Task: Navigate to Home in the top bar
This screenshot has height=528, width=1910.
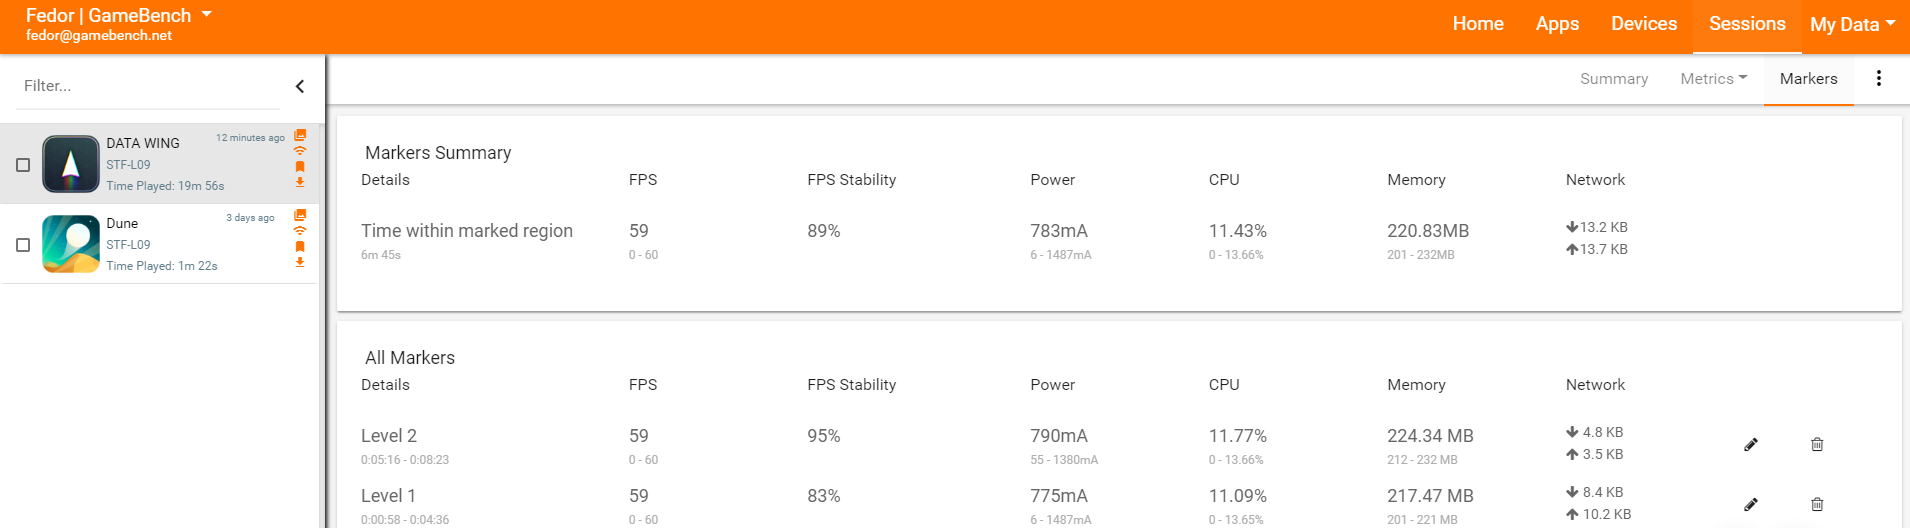Action: 1478,24
